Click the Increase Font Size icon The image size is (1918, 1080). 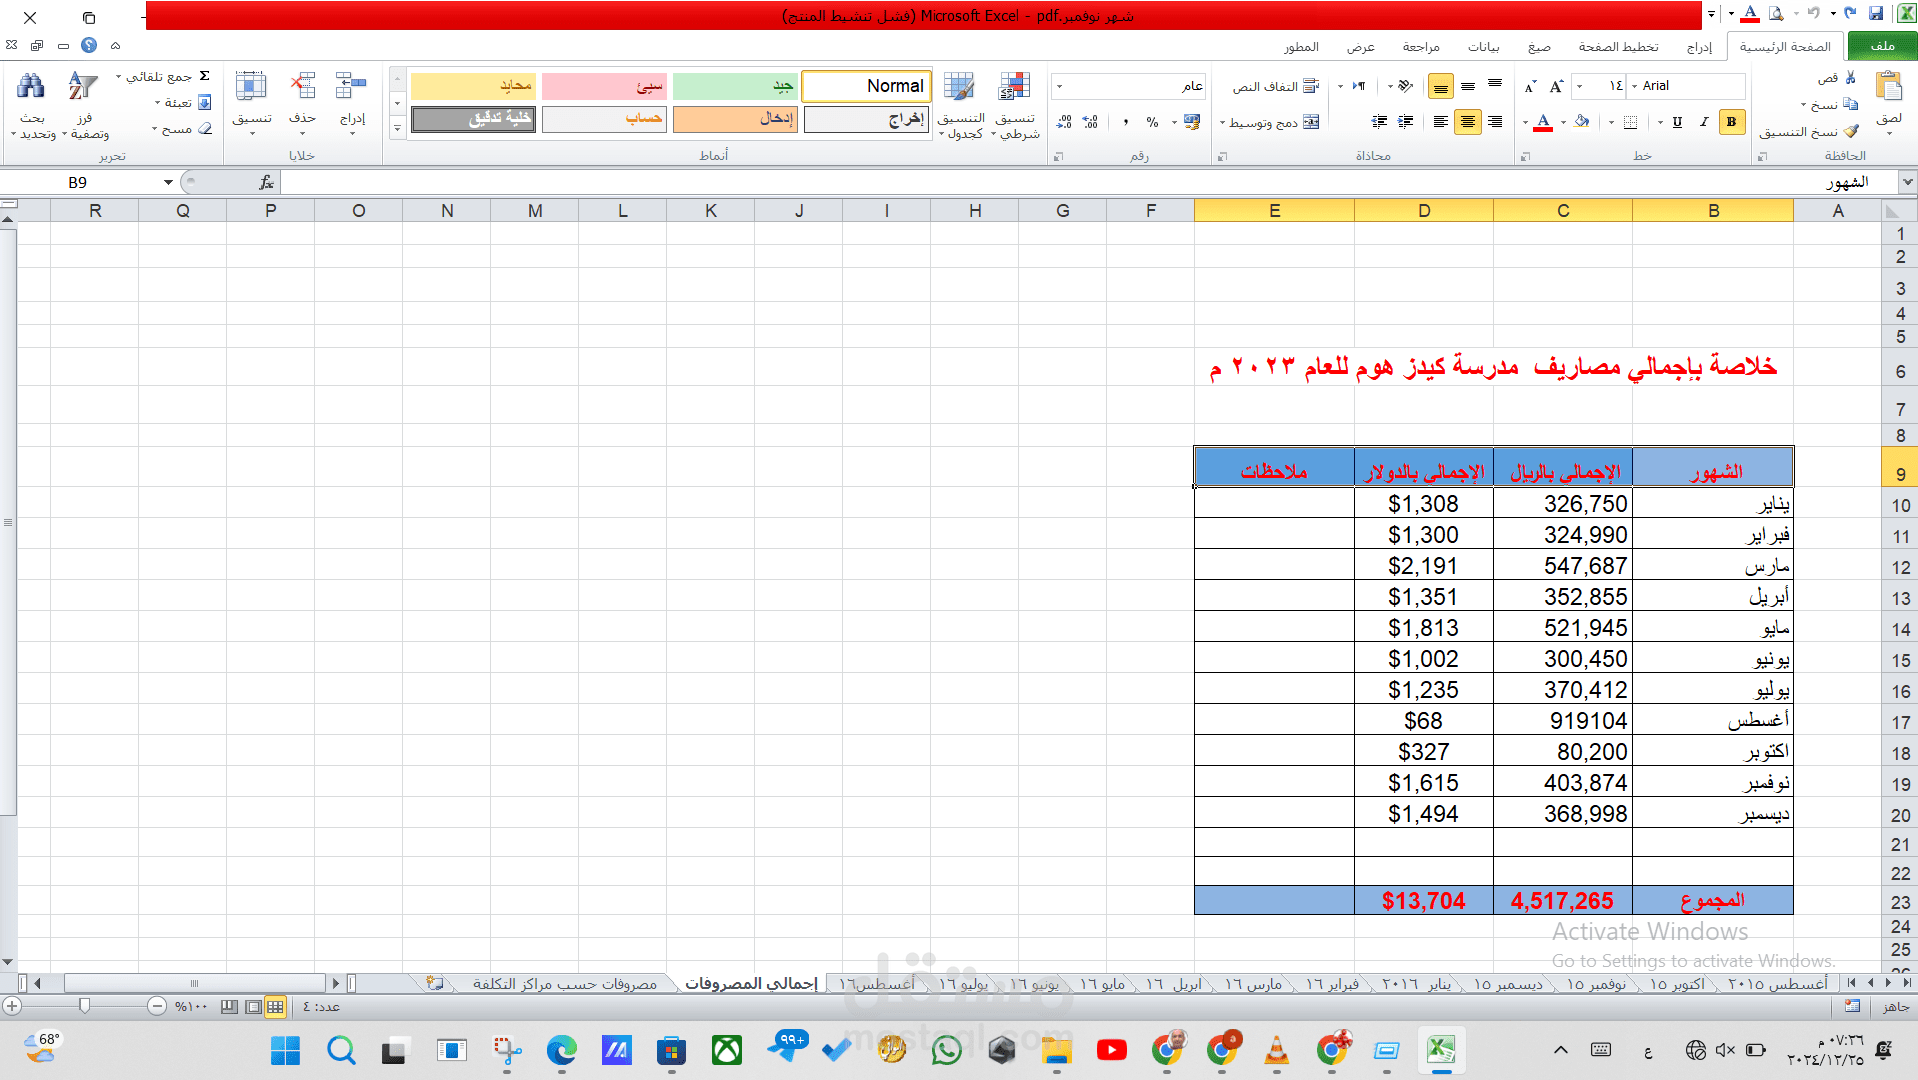(1556, 87)
